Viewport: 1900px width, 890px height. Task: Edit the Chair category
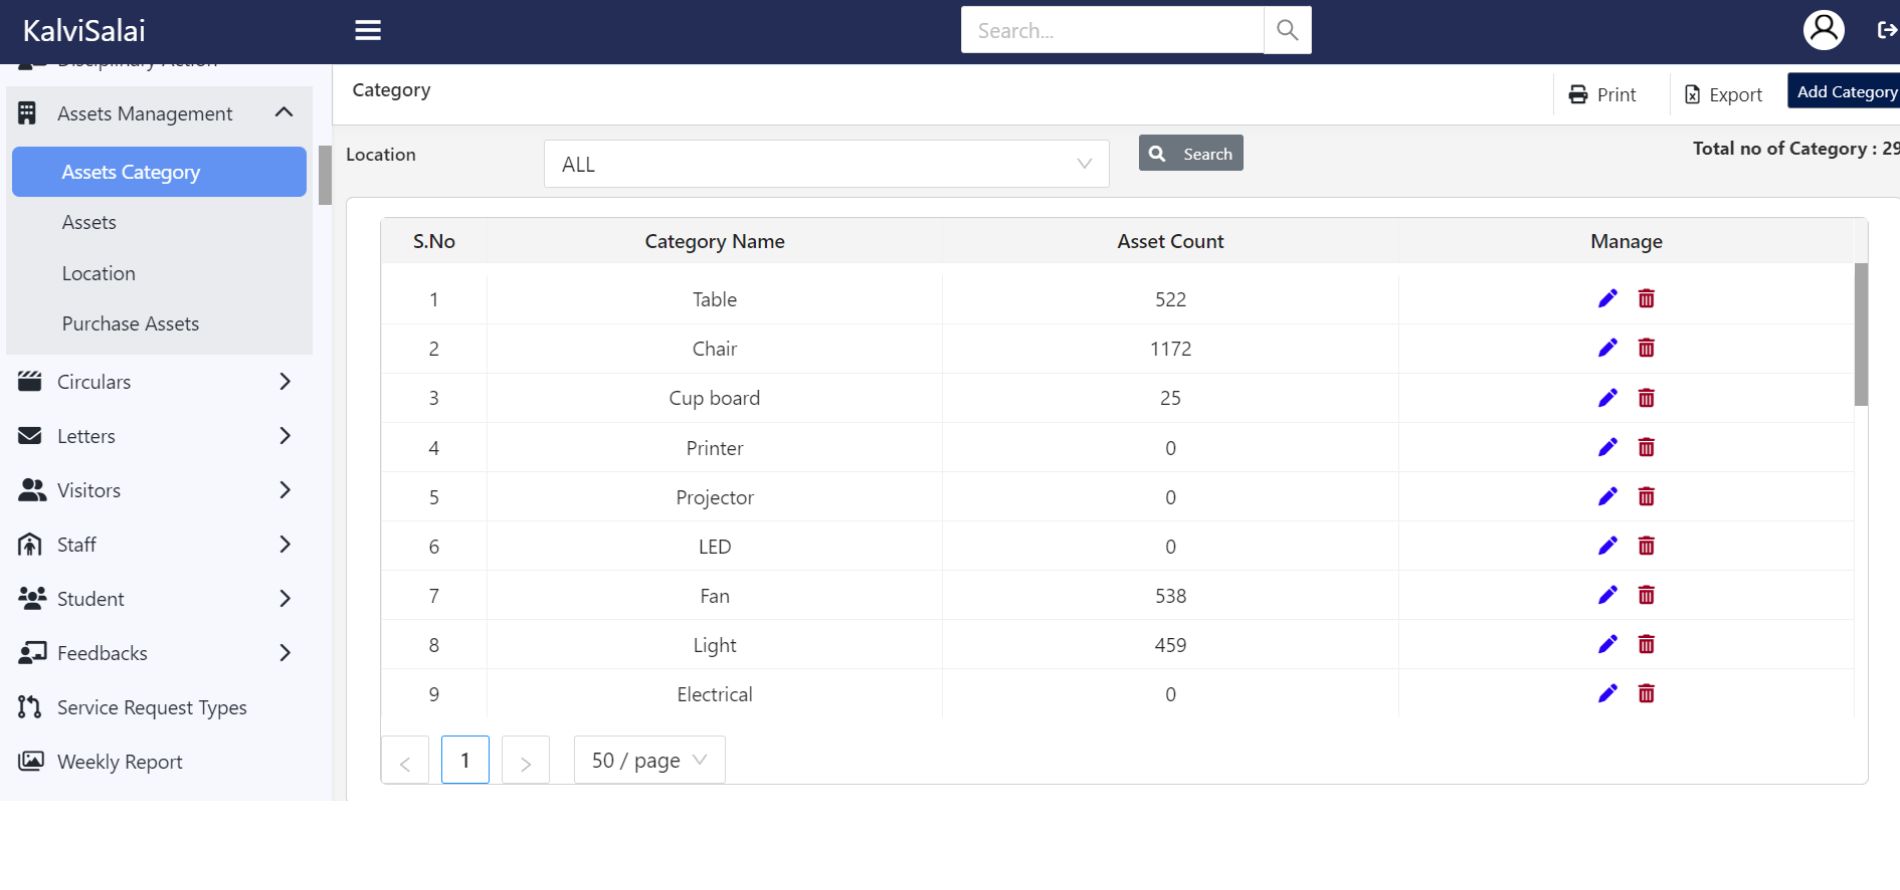[x=1607, y=347]
